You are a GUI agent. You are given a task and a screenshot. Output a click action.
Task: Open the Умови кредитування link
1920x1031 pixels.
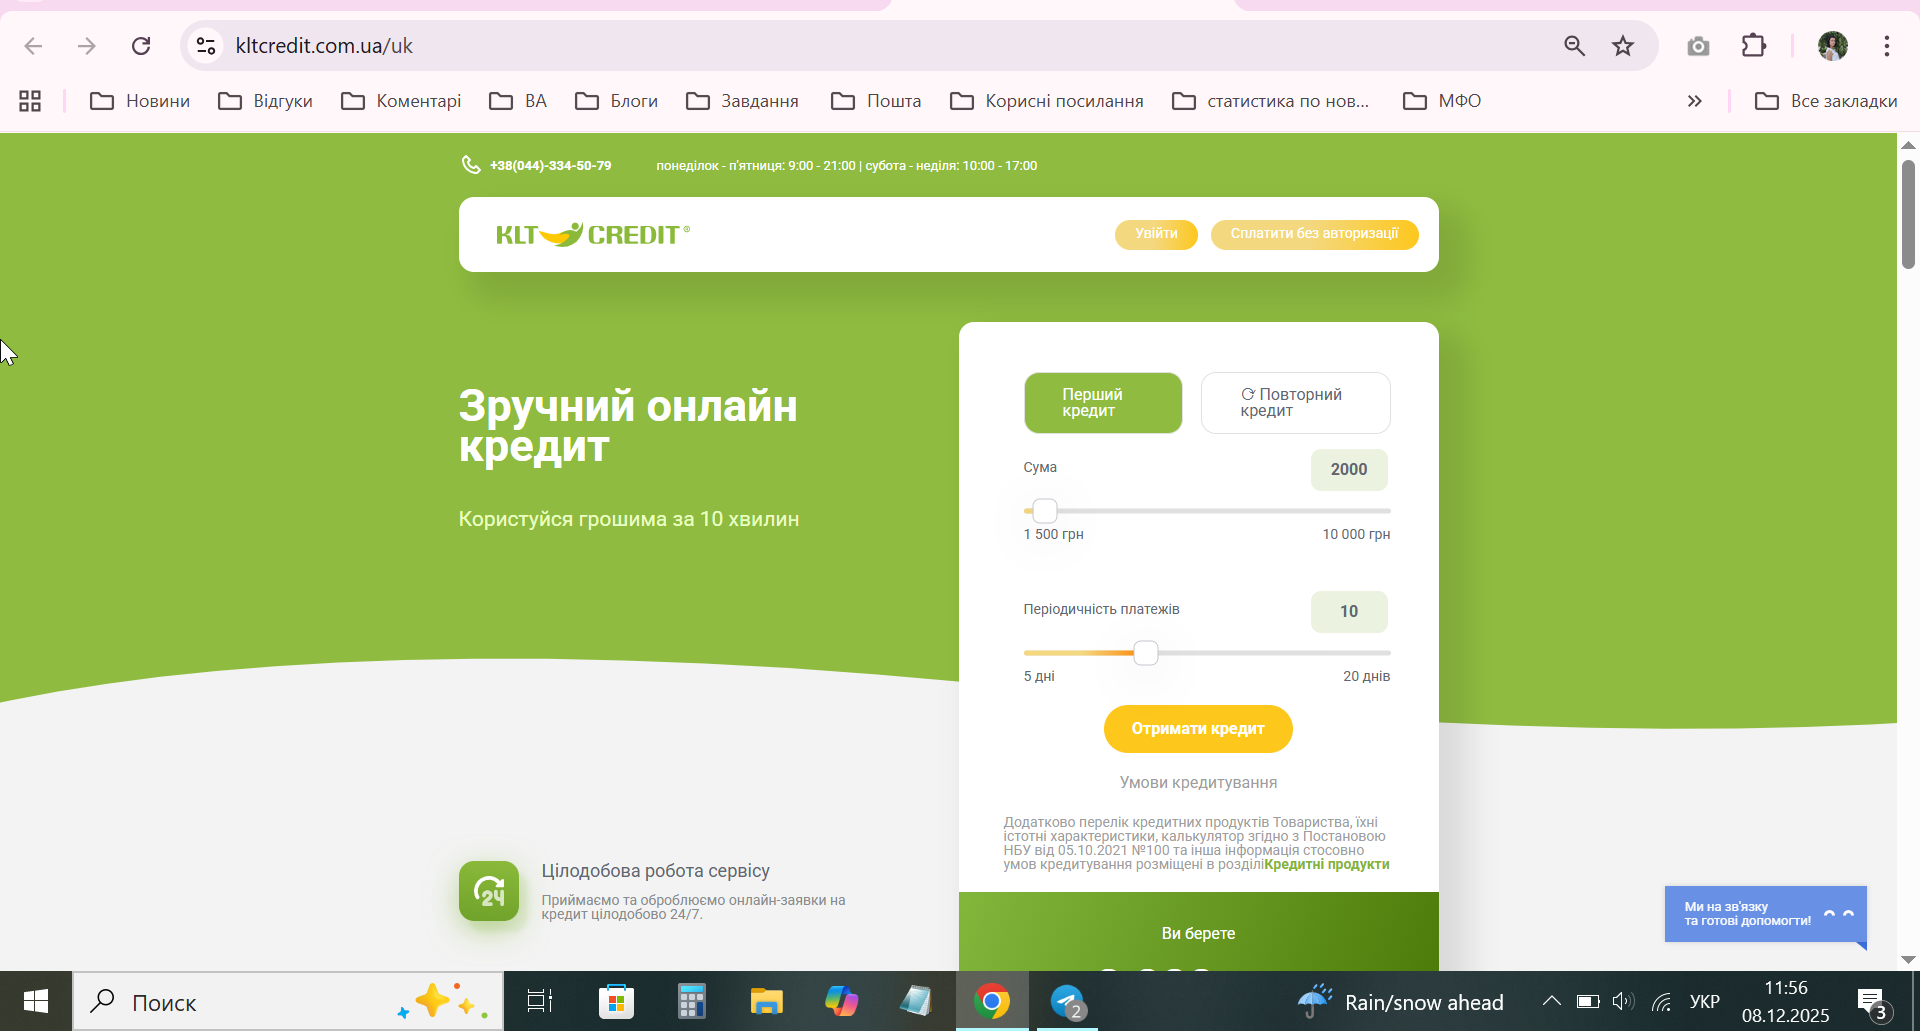1198,783
